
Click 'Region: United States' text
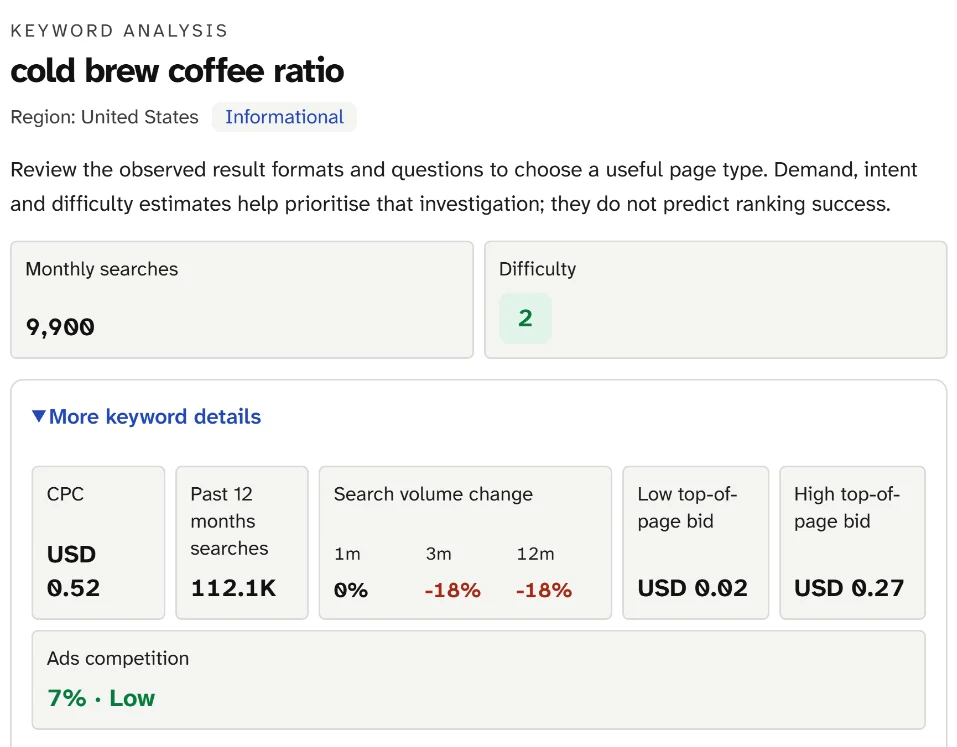pos(104,117)
